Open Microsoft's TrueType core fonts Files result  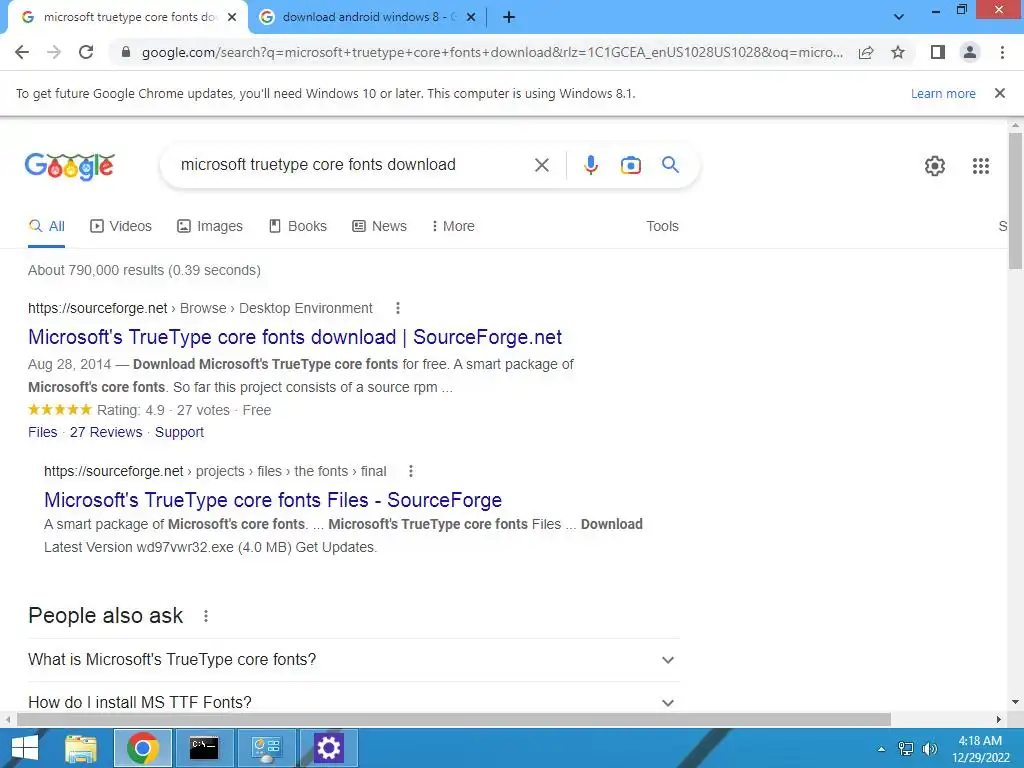tap(273, 500)
